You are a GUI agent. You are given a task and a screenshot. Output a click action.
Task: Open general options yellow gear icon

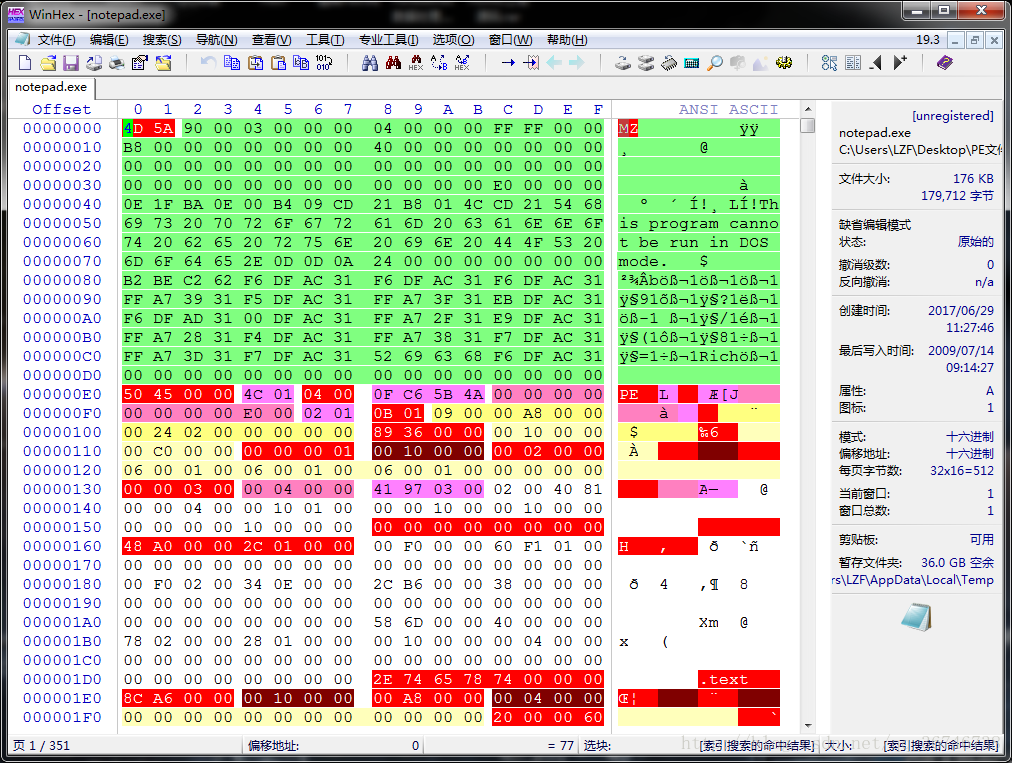784,63
